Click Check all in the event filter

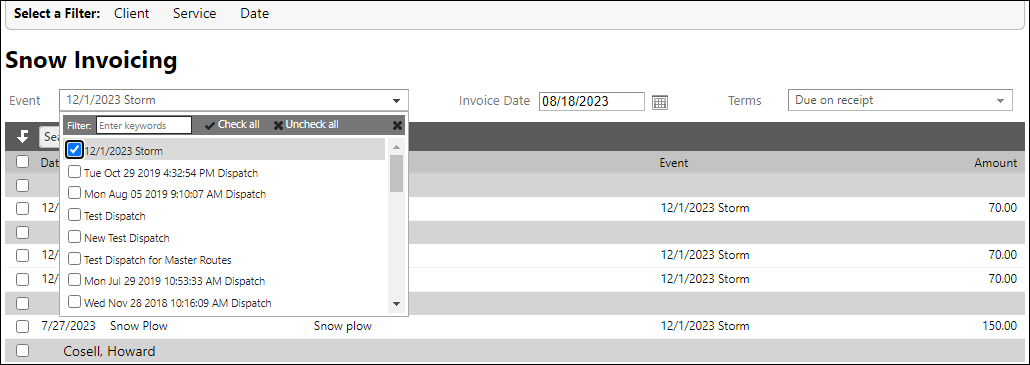(x=232, y=125)
